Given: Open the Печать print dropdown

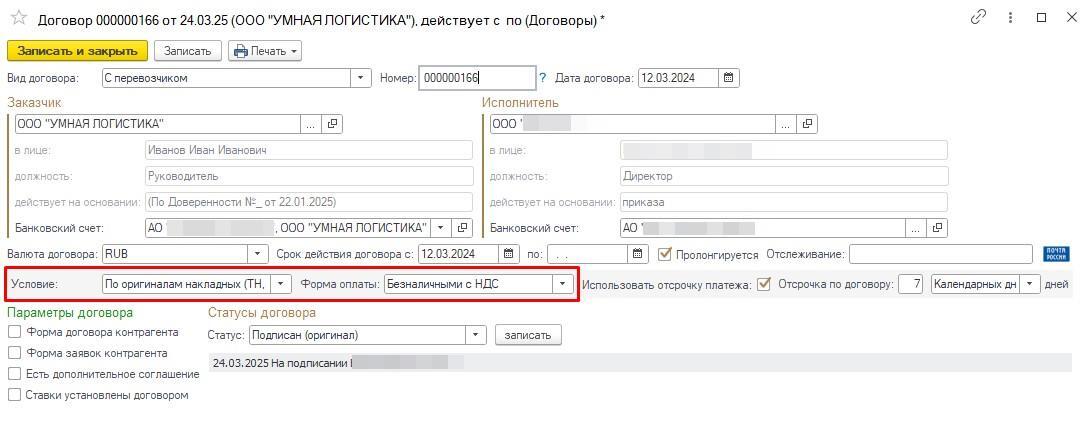Looking at the screenshot, I should (x=265, y=50).
